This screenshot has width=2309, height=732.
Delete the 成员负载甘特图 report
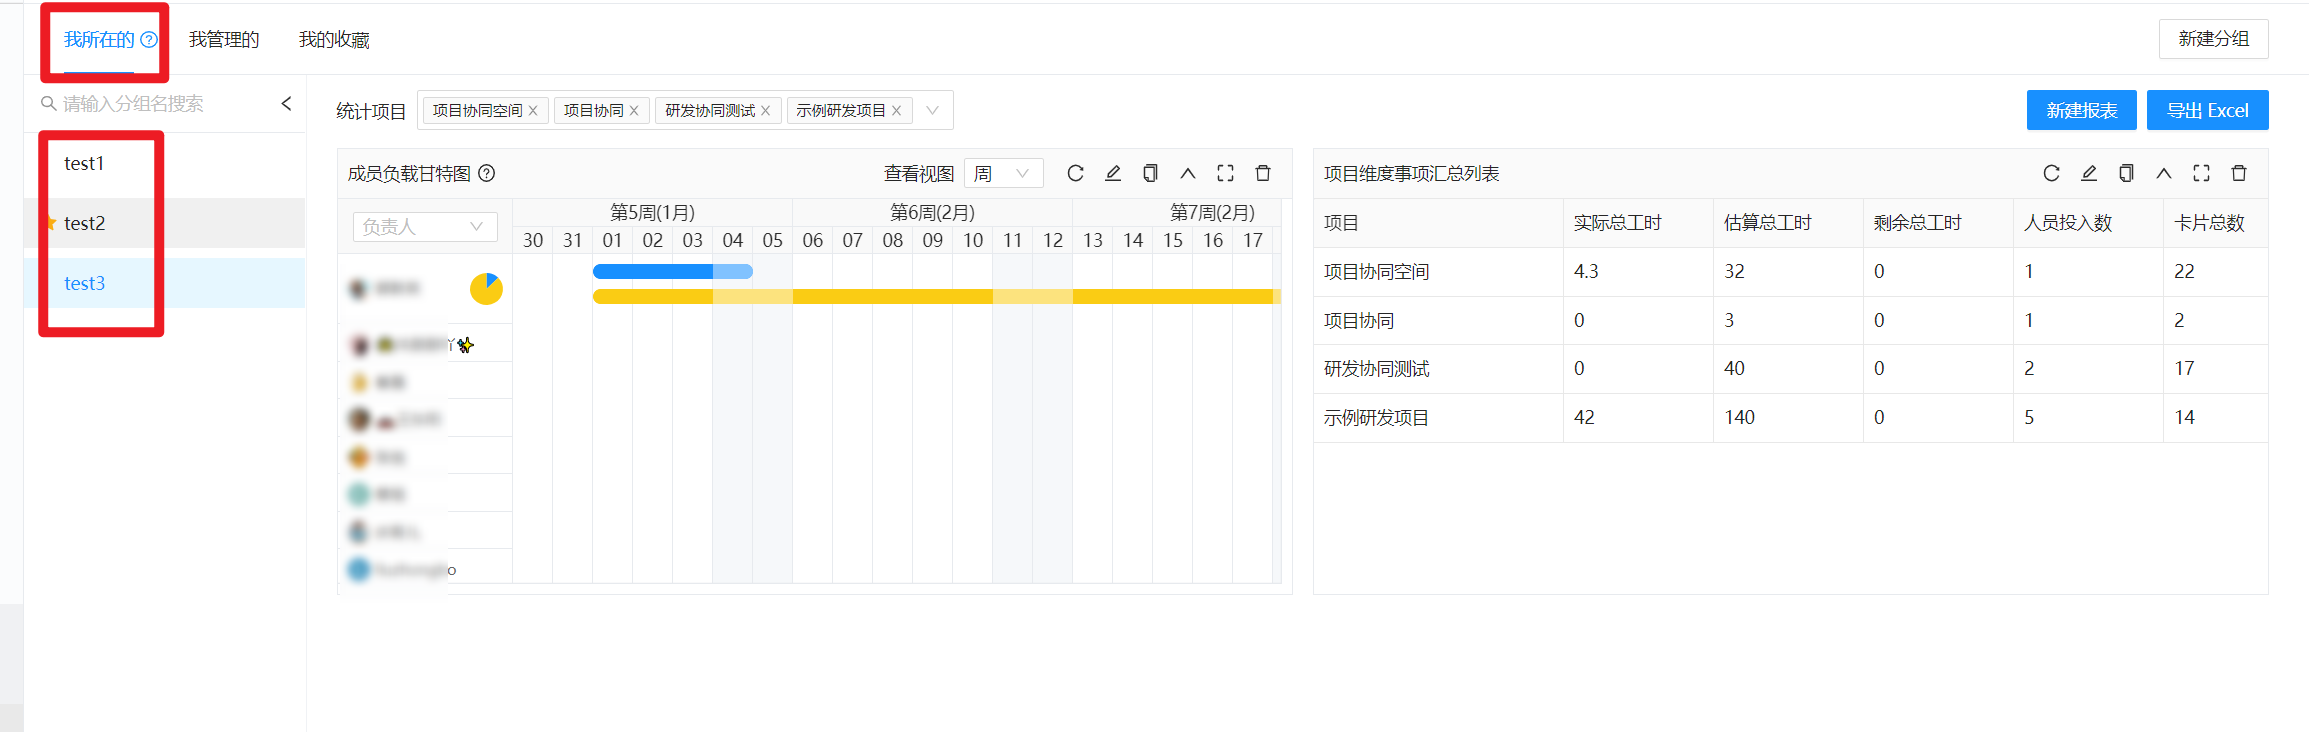(1263, 173)
